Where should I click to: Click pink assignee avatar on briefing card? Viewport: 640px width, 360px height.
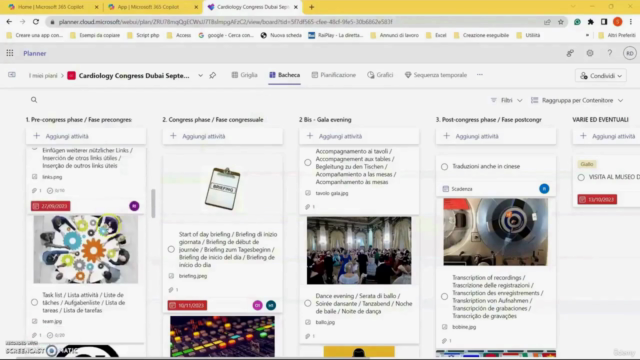pos(257,305)
